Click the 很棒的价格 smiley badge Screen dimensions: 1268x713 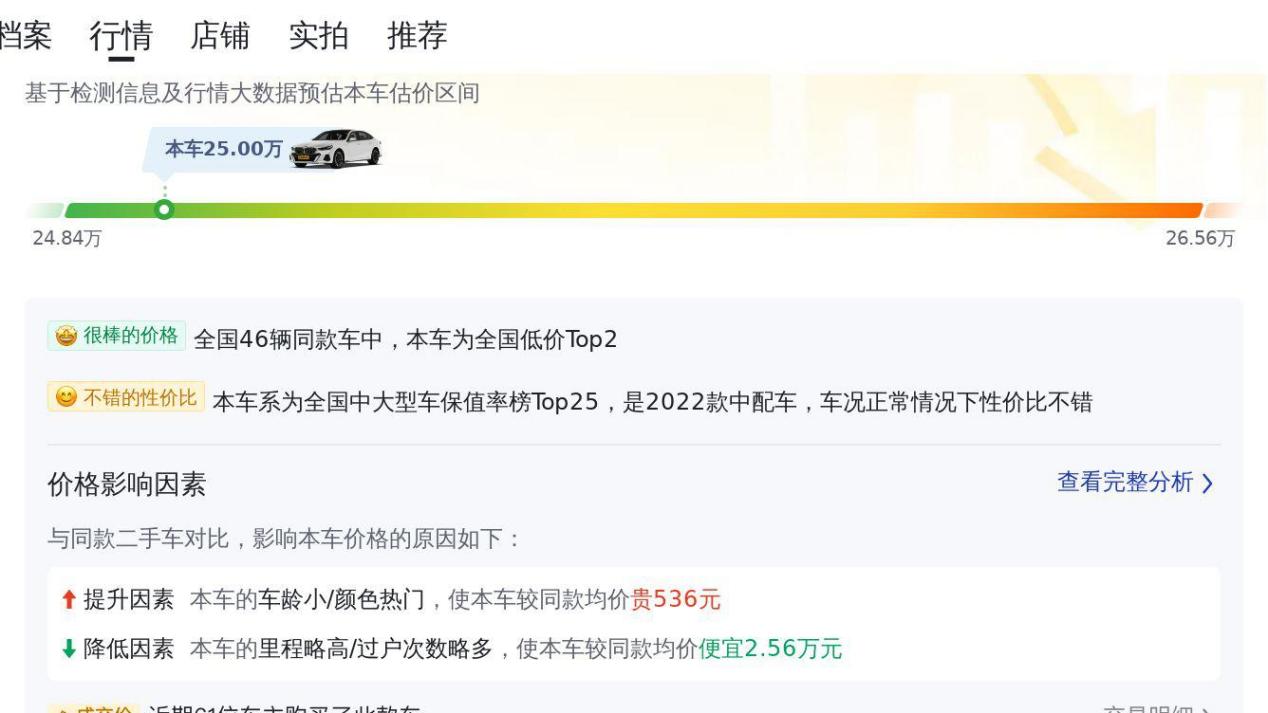pyautogui.click(x=116, y=336)
